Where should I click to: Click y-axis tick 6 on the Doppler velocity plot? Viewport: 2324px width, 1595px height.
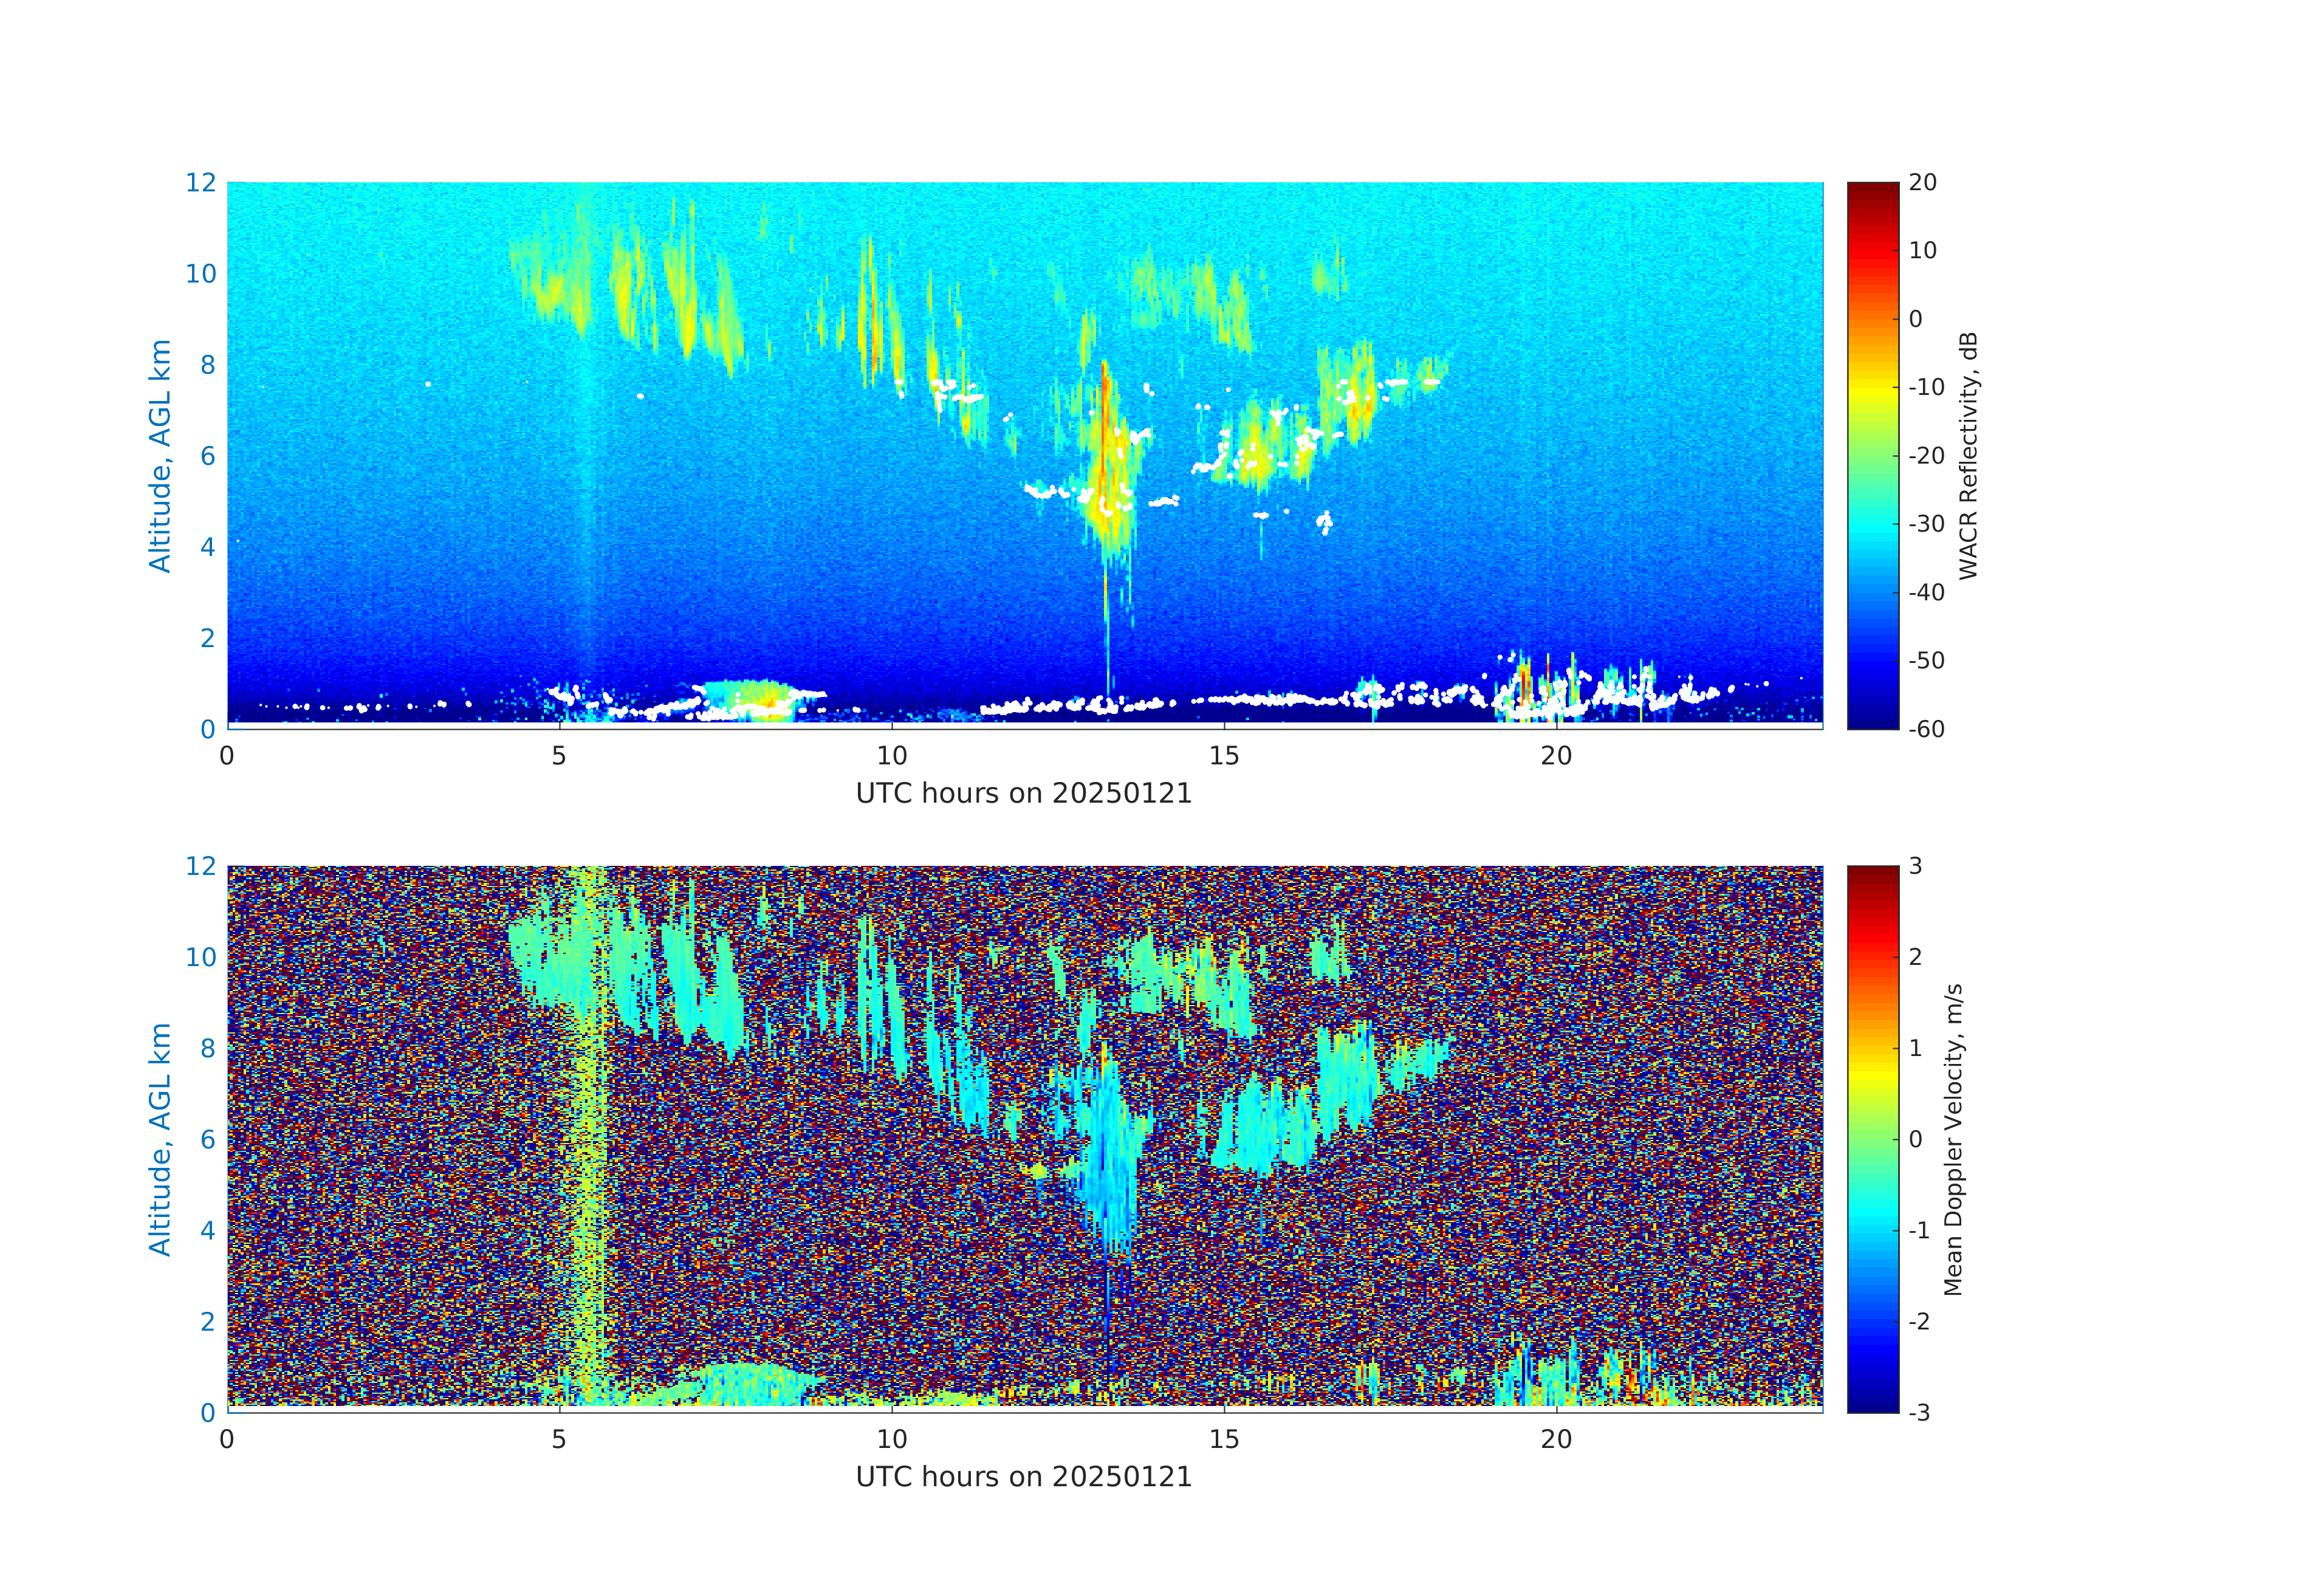(207, 1139)
